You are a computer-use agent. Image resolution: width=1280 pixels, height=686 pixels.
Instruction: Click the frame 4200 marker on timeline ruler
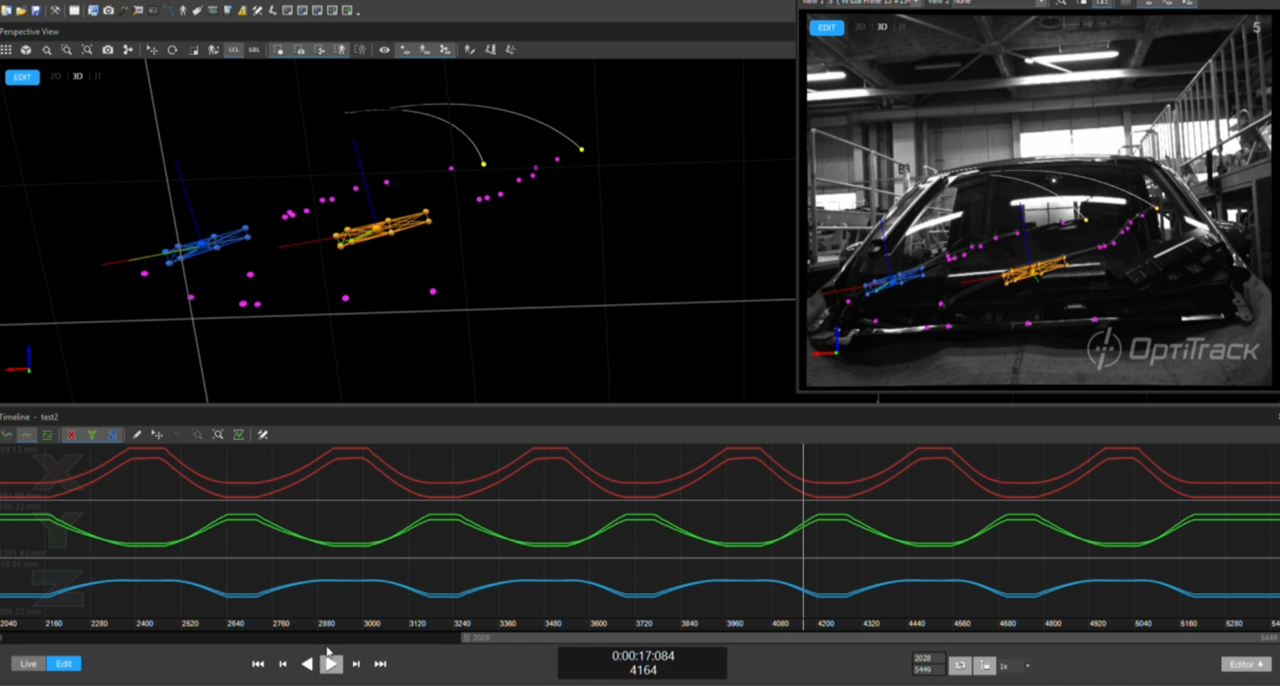[825, 623]
